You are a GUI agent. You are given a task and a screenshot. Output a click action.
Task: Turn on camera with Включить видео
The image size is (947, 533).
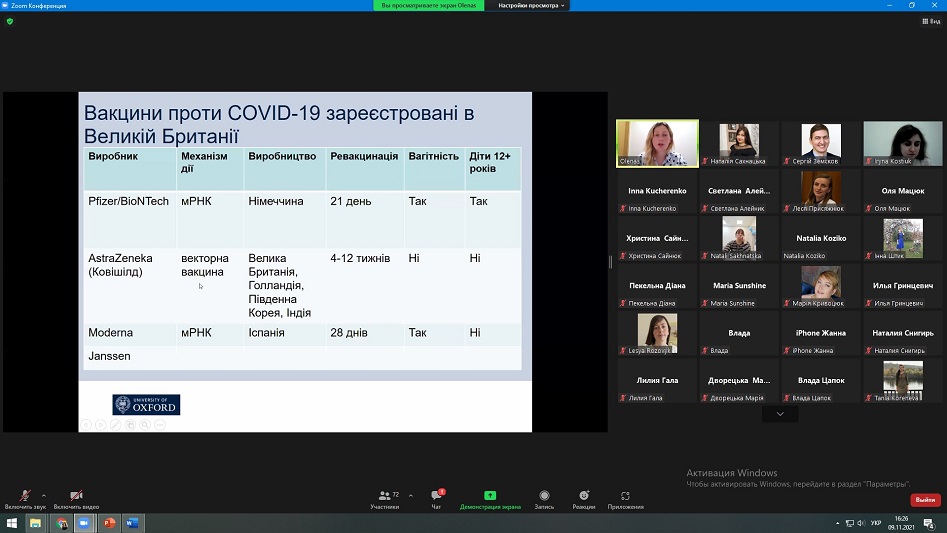pyautogui.click(x=76, y=497)
